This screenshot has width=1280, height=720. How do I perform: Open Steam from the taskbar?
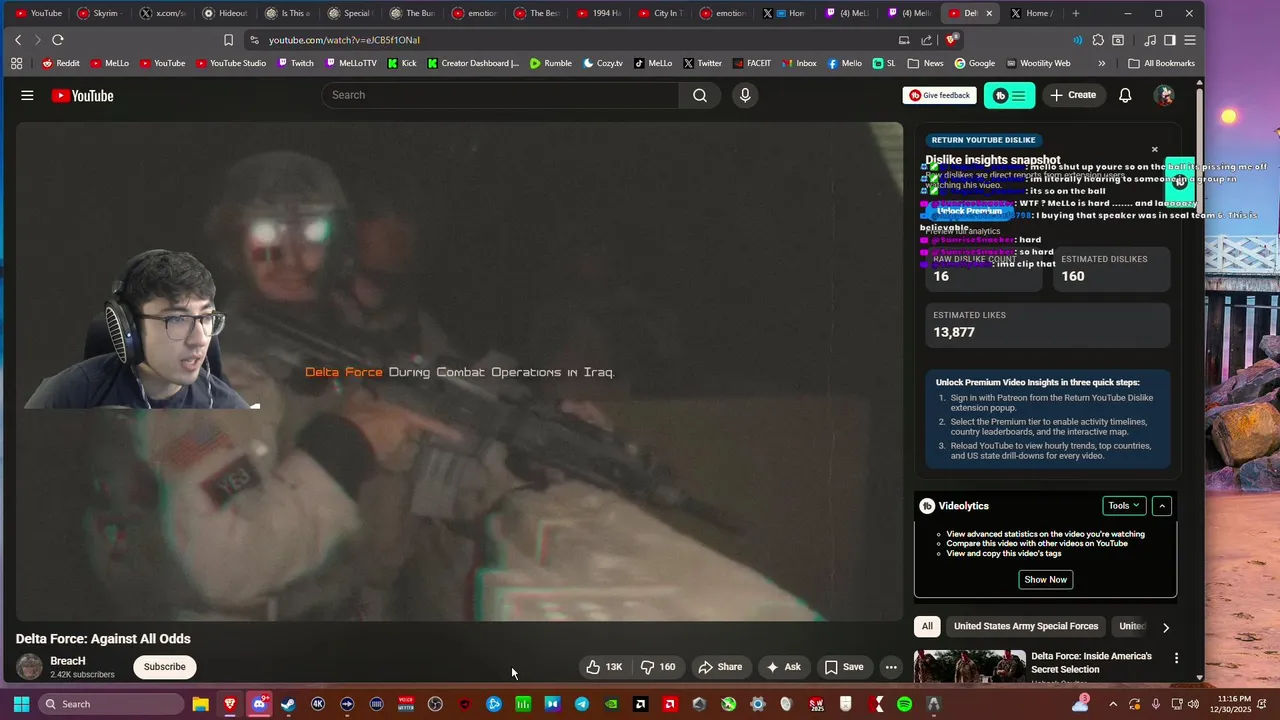(288, 704)
